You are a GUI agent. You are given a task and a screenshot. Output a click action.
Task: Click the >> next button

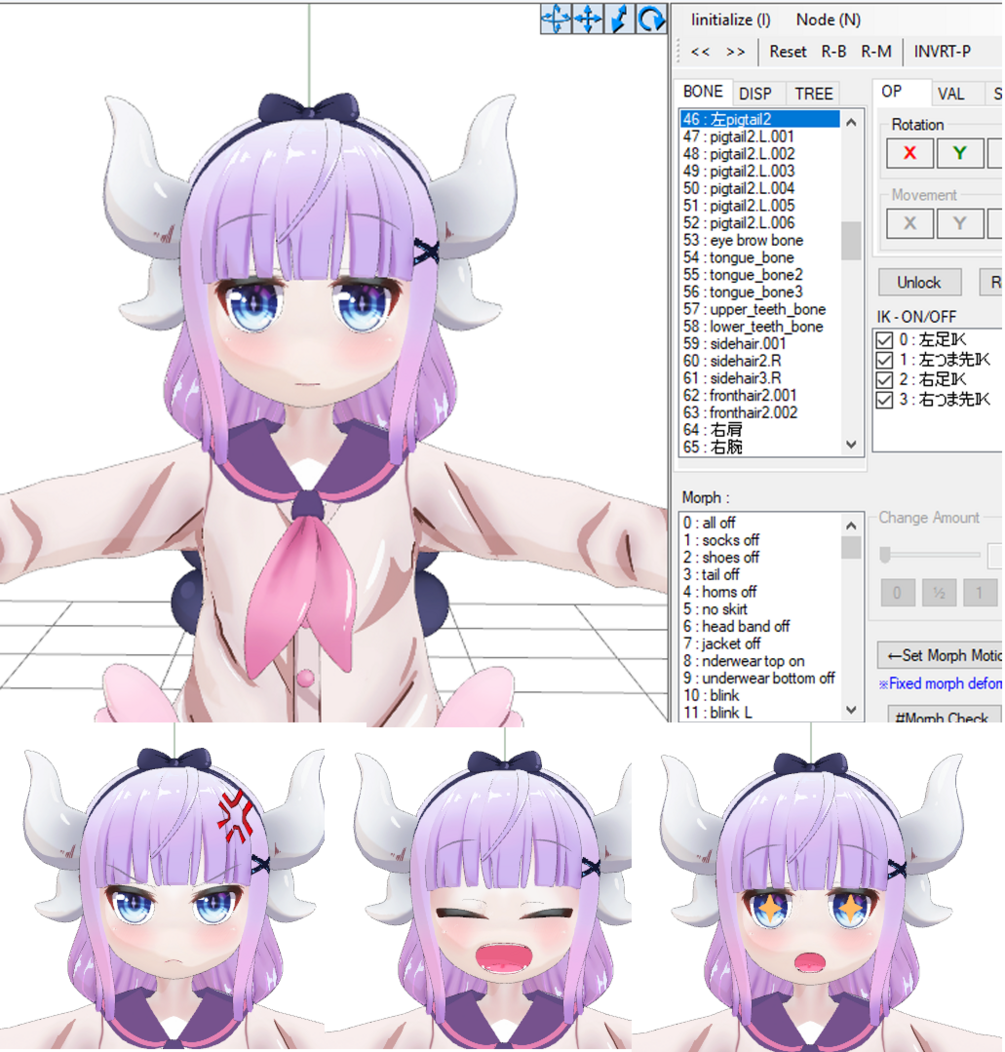(736, 52)
